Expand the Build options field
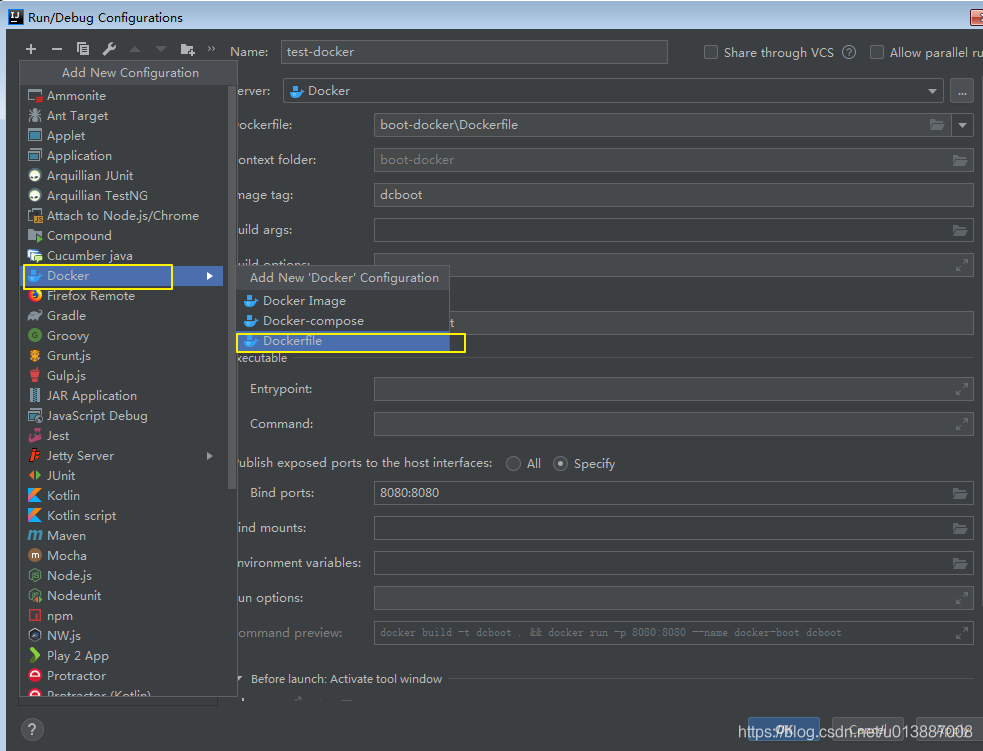The image size is (983, 751). [x=962, y=265]
